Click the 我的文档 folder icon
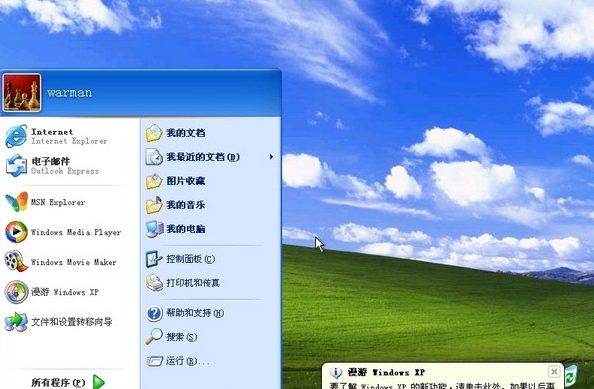 pyautogui.click(x=154, y=133)
